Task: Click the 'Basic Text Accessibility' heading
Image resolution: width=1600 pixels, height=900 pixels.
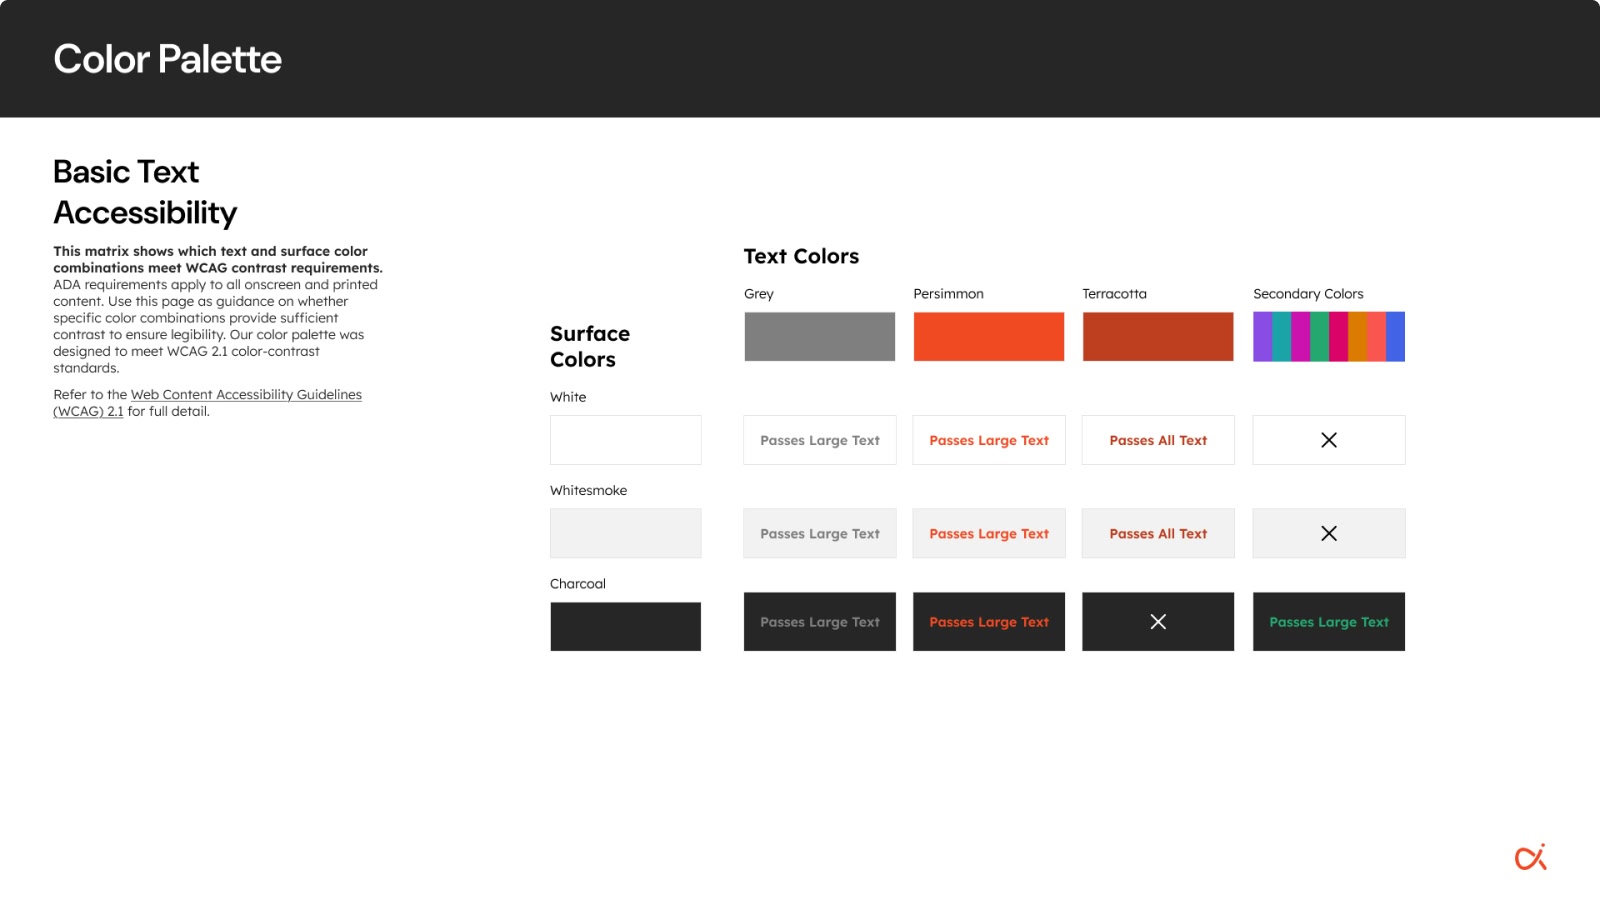Action: coord(145,192)
